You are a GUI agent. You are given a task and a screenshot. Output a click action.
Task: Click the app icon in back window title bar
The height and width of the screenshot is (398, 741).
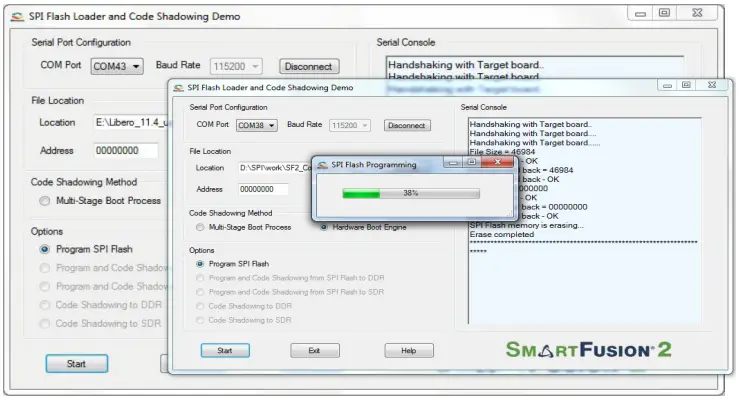17,17
